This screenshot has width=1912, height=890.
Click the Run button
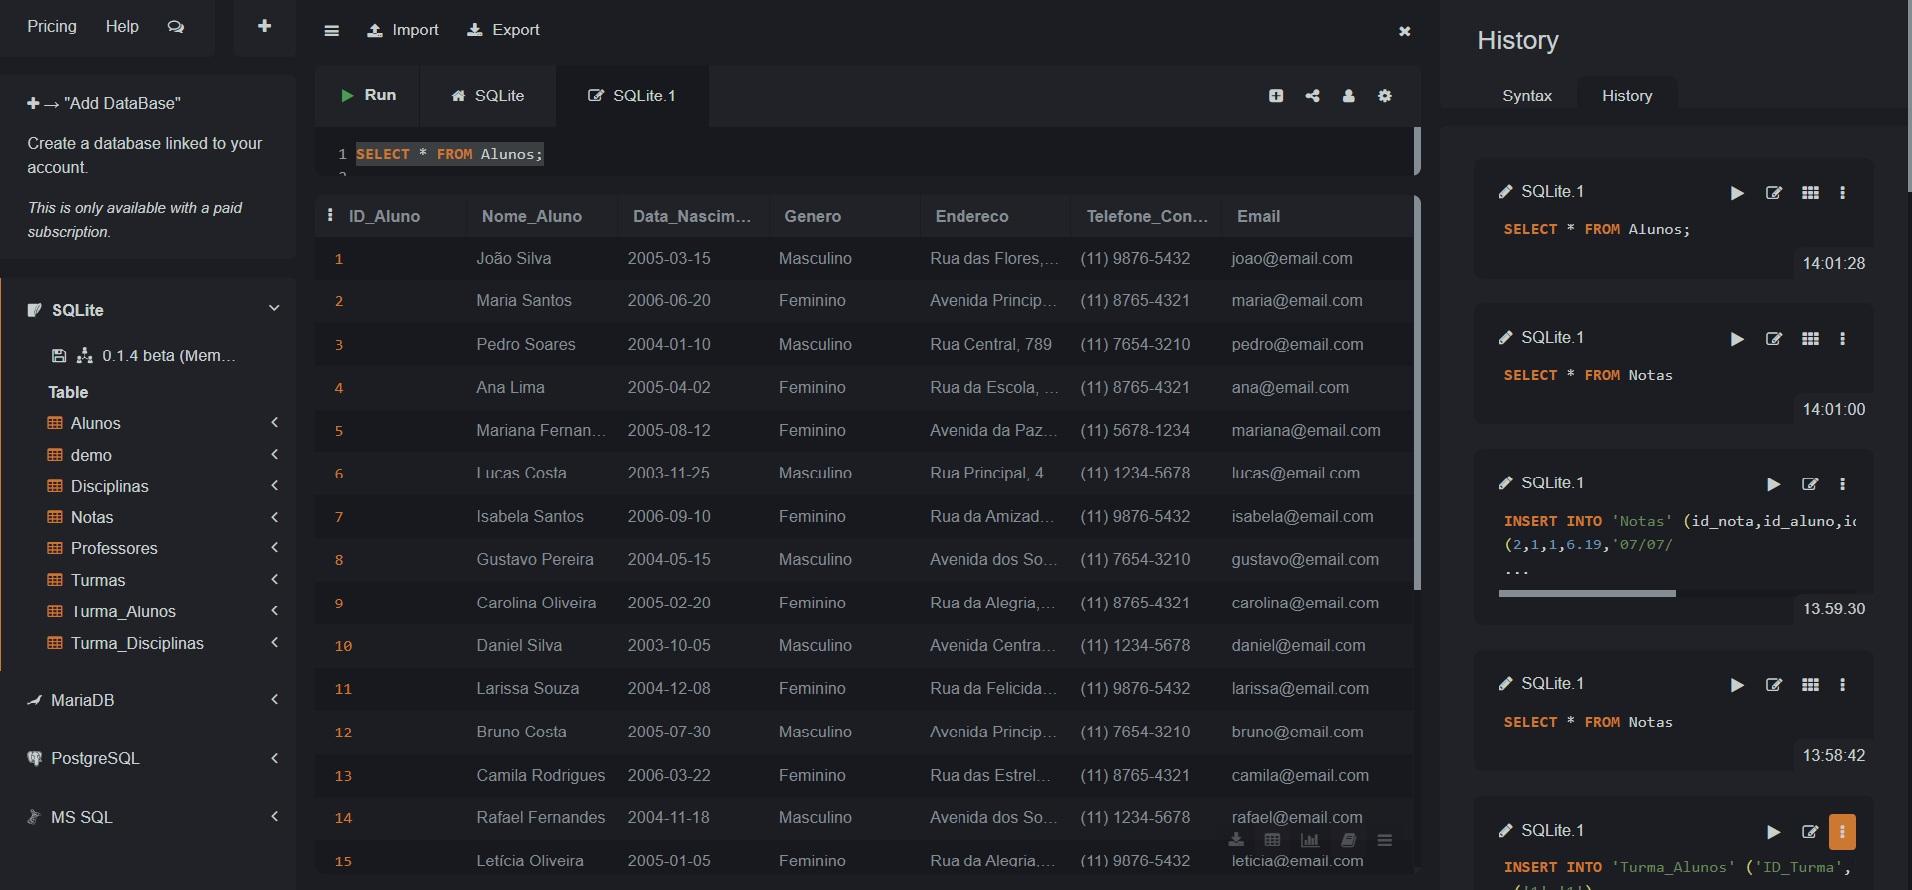368,96
